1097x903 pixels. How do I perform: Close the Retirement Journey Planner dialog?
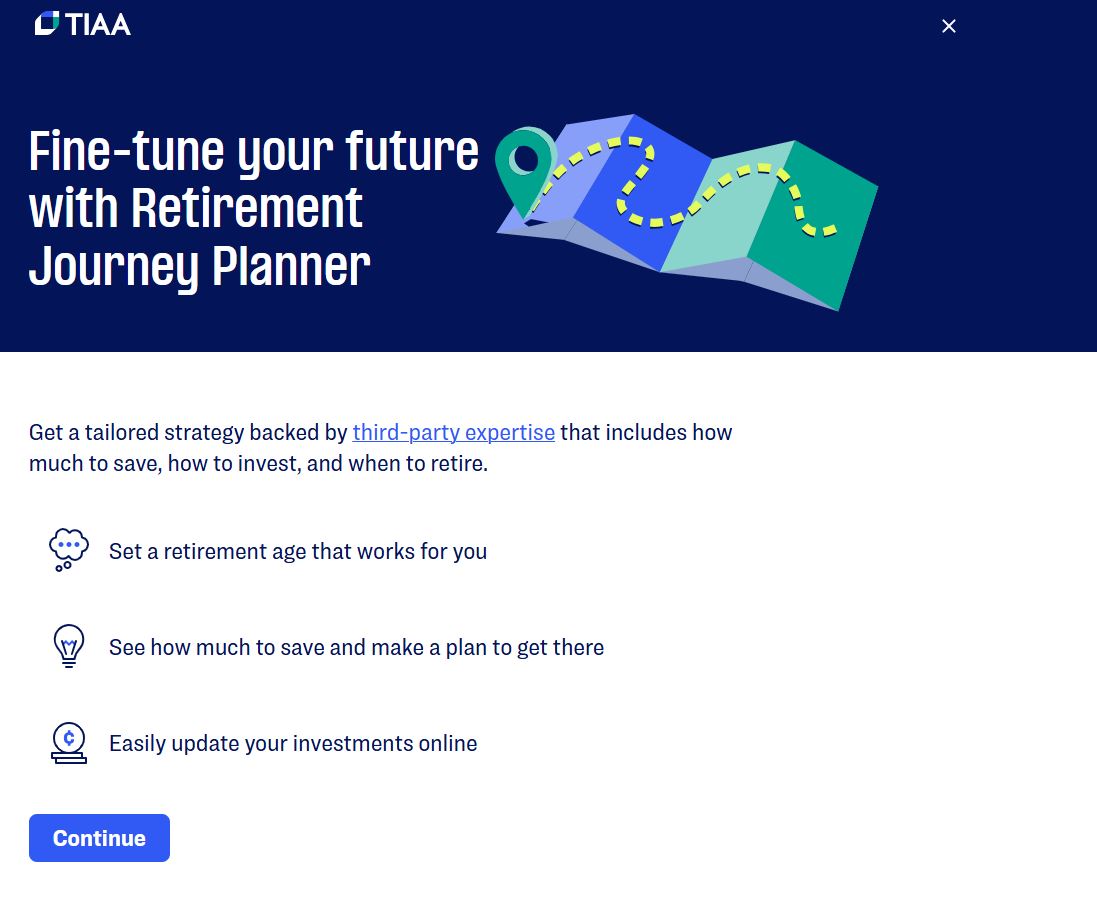[949, 26]
